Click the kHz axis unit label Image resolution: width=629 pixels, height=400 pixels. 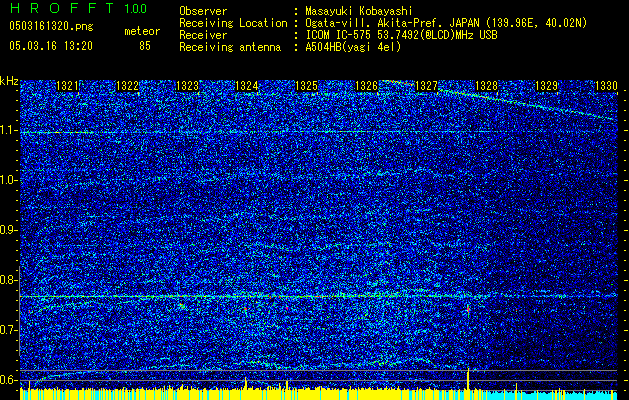point(9,81)
